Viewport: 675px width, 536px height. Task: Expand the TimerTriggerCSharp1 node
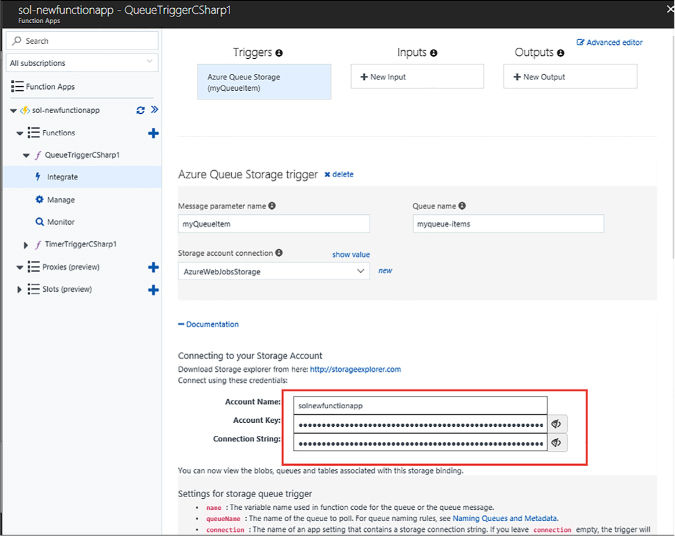tap(26, 245)
